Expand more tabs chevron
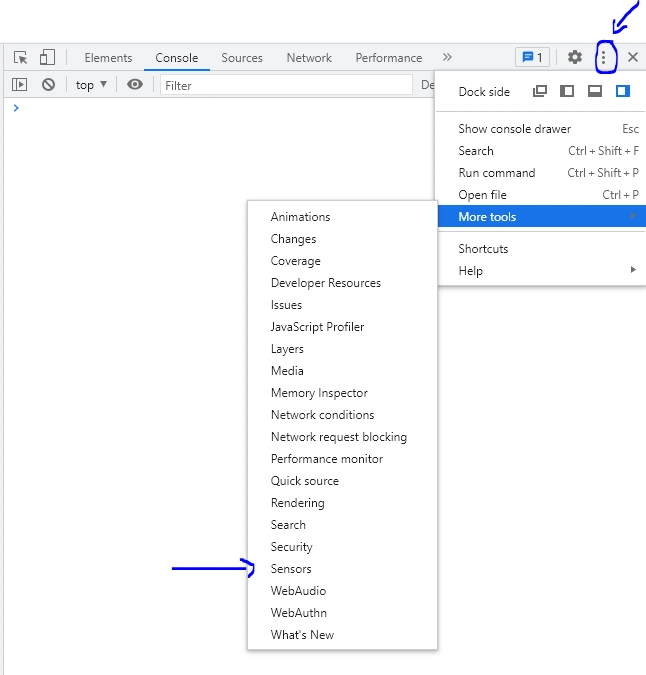 click(x=447, y=58)
